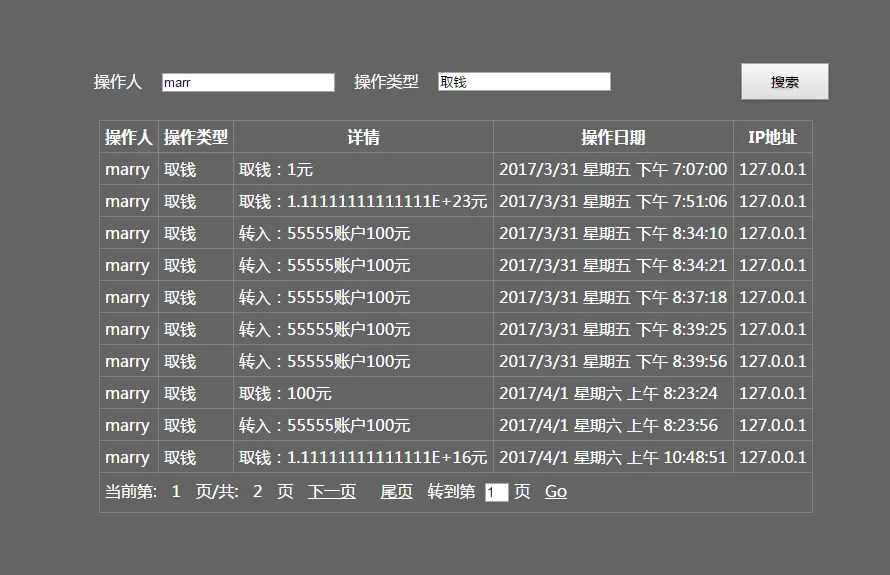Viewport: 890px width, 575px height.
Task: Click the 操作人 label beside the input
Action: 117,82
